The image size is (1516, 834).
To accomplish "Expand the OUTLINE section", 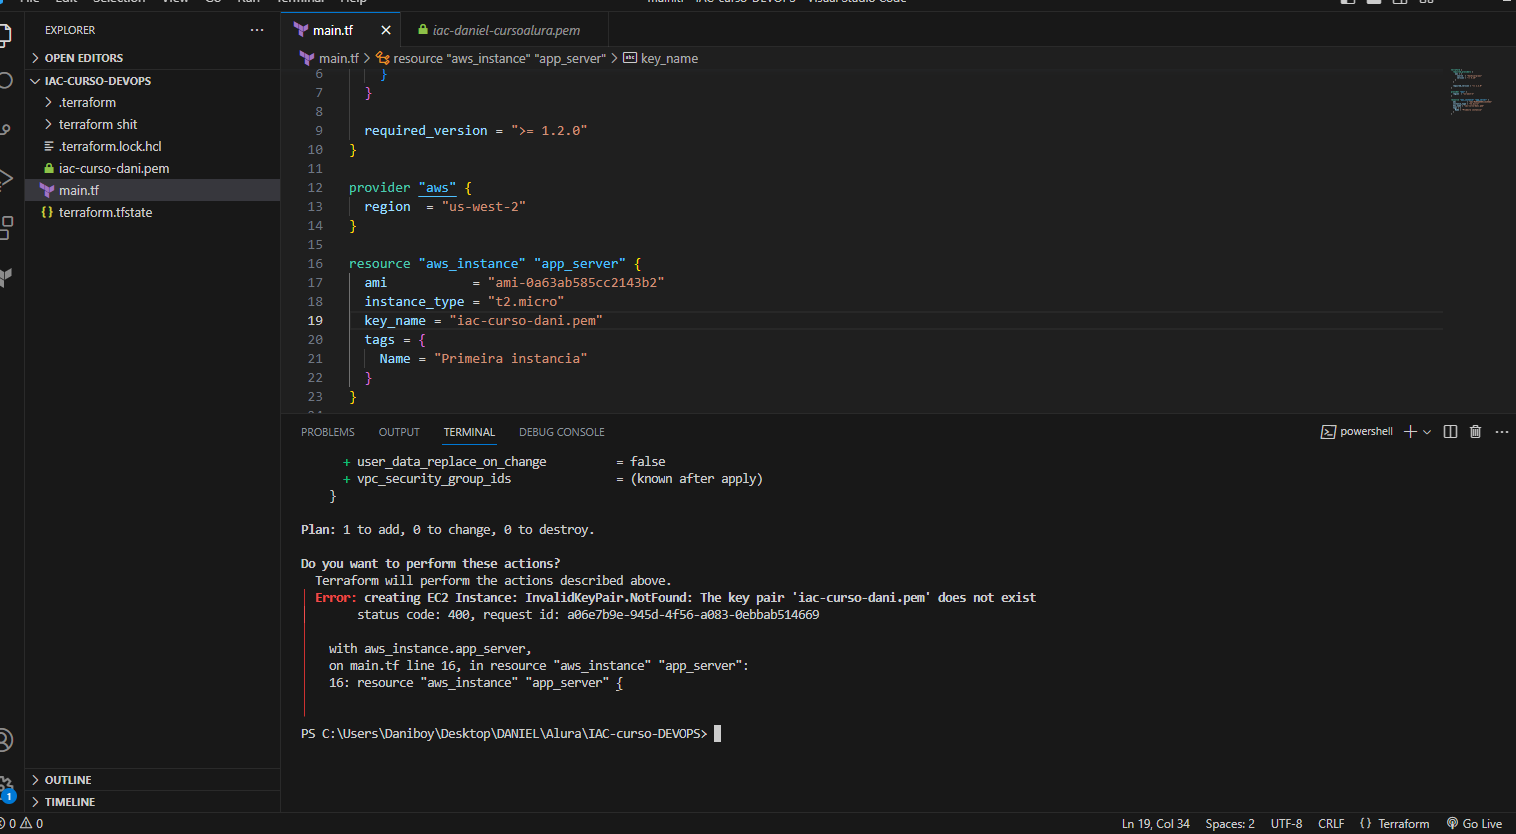I will (152, 780).
